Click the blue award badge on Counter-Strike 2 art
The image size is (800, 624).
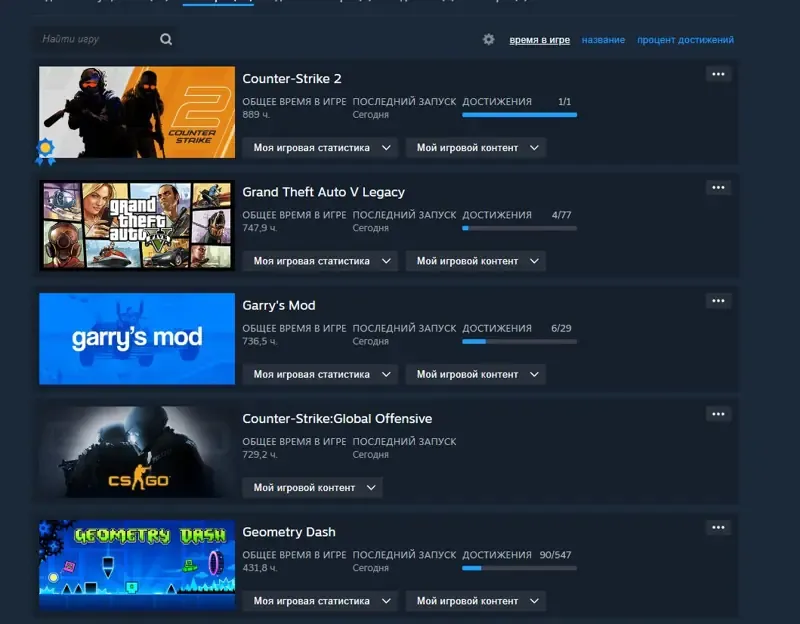[45, 152]
